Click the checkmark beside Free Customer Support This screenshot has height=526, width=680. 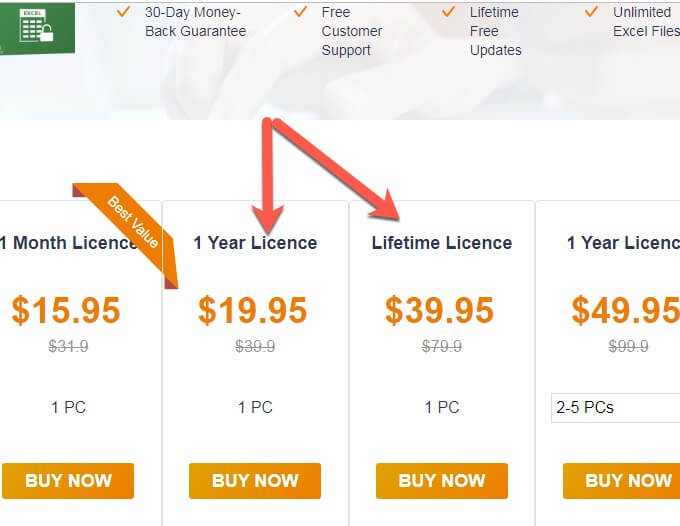coord(300,12)
